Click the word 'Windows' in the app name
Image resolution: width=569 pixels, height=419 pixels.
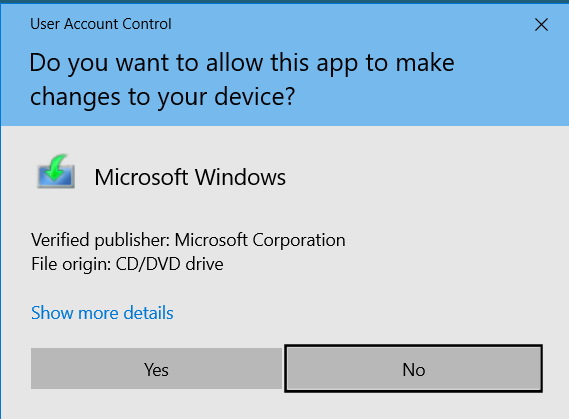click(240, 177)
